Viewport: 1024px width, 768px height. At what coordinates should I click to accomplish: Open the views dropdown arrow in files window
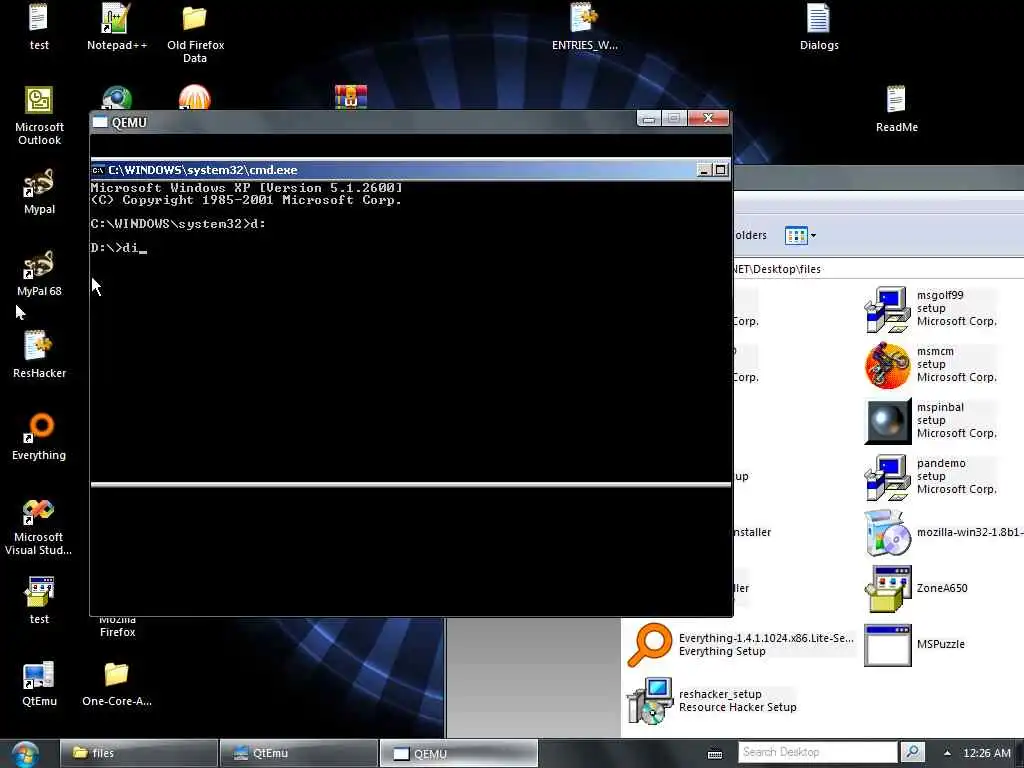pos(813,236)
